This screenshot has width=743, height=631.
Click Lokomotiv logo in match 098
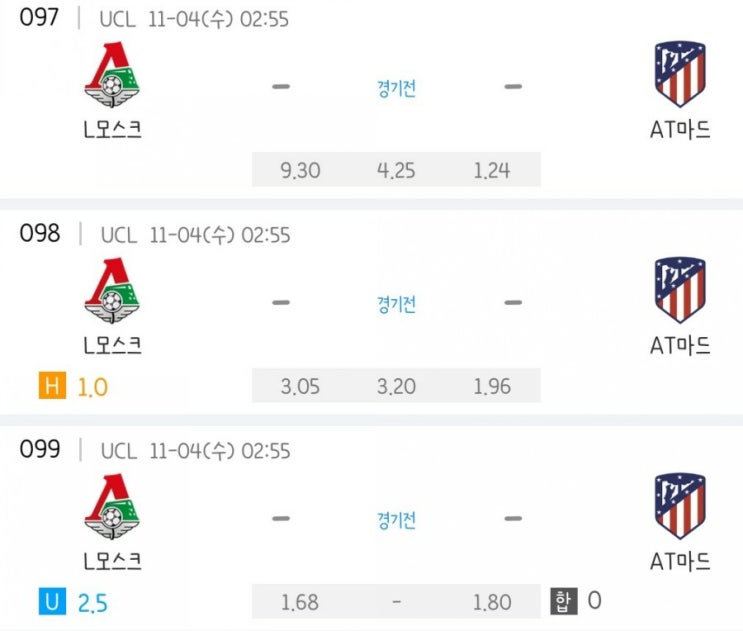[112, 290]
